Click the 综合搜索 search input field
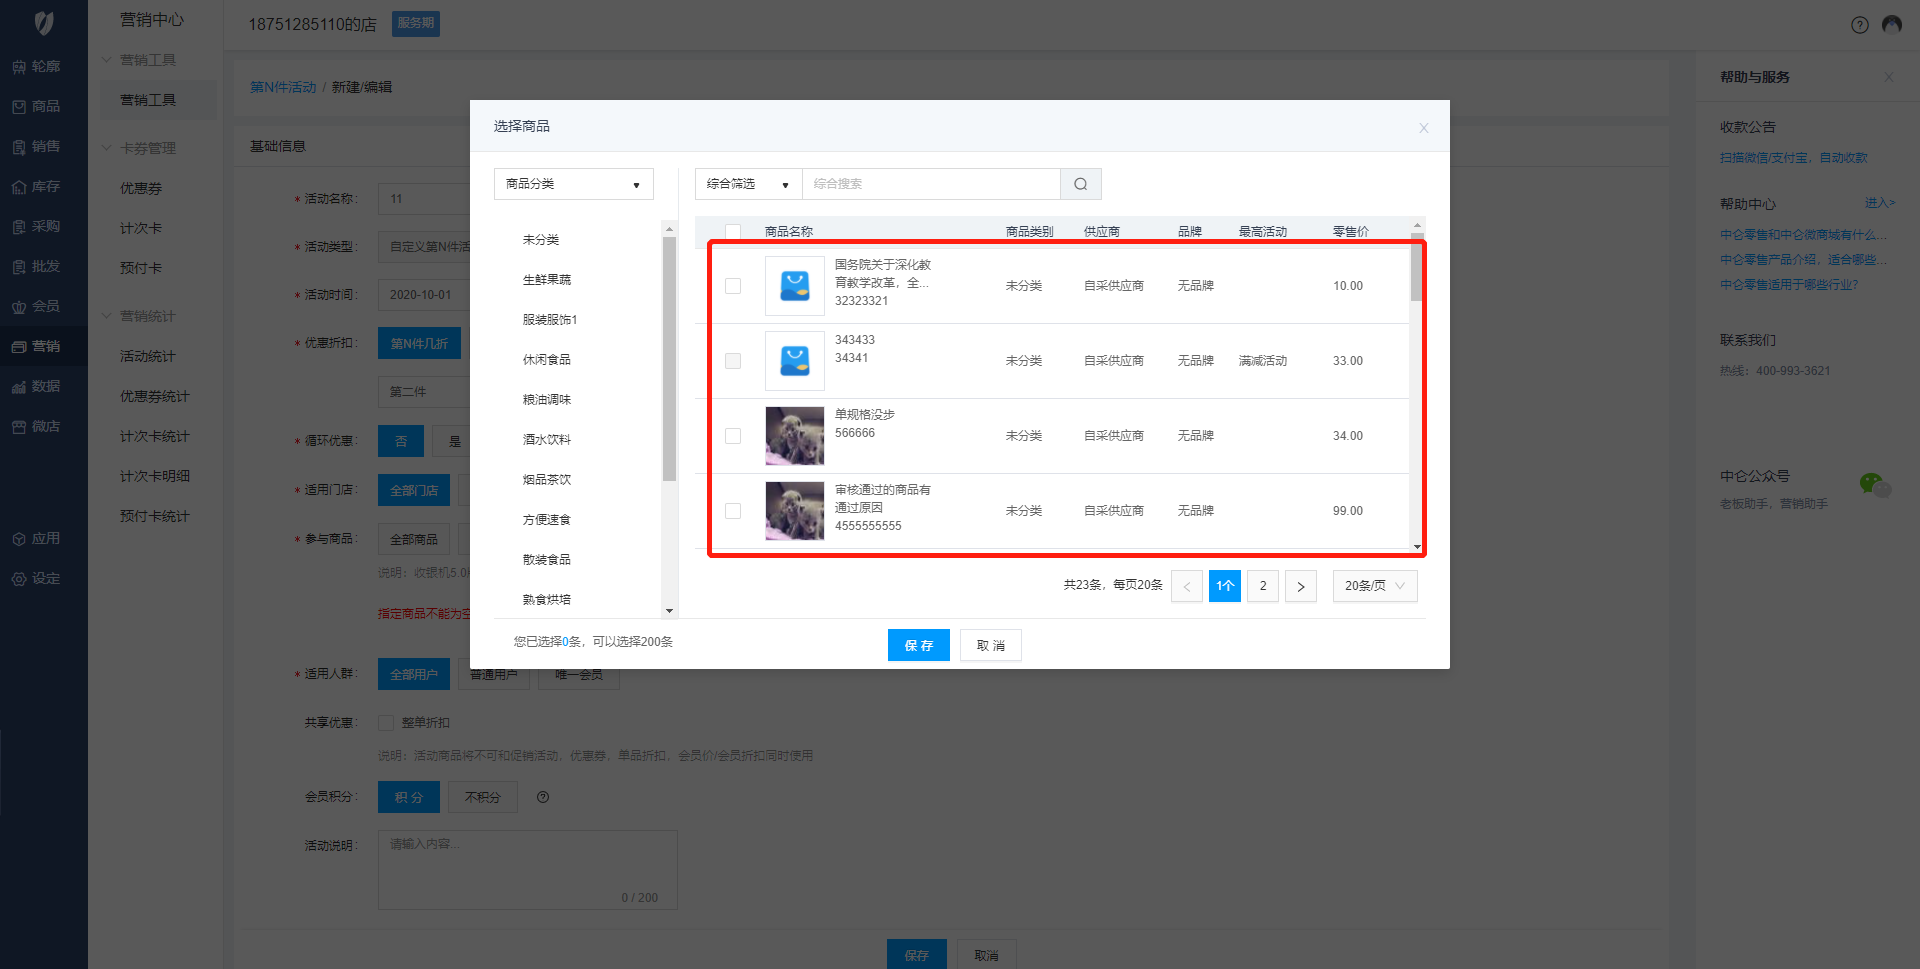The height and width of the screenshot is (969, 1920). (x=930, y=184)
